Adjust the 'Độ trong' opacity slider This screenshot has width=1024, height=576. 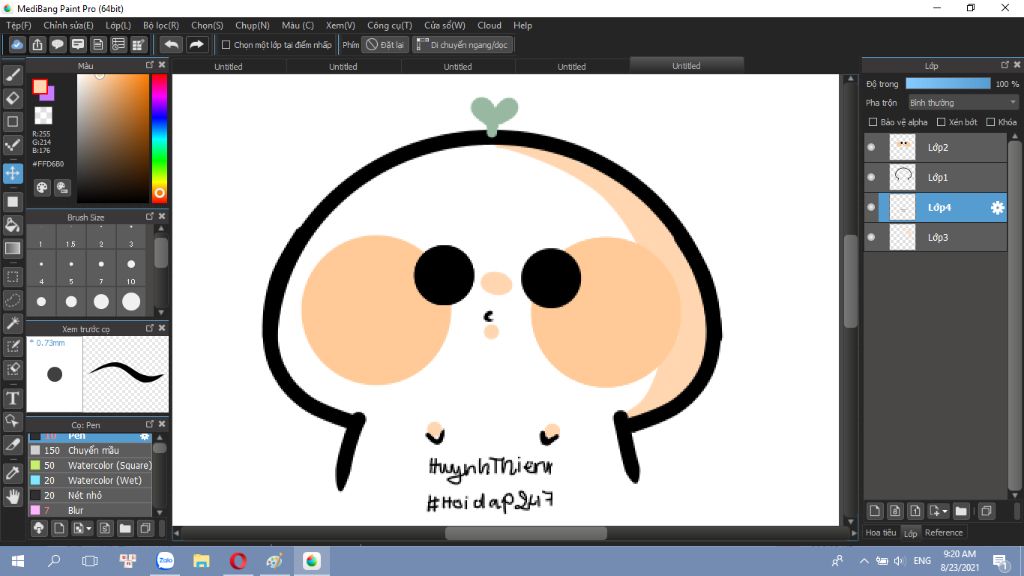click(x=948, y=84)
